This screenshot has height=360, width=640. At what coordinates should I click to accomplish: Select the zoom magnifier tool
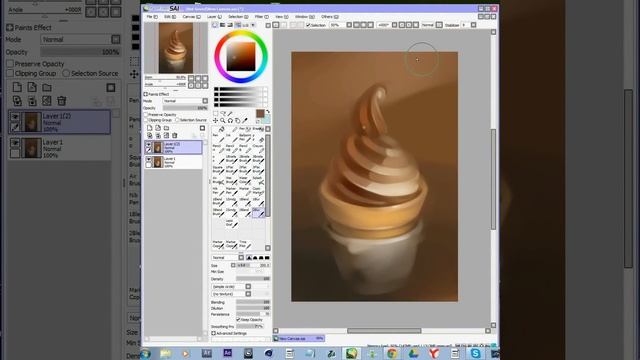[x=223, y=121]
